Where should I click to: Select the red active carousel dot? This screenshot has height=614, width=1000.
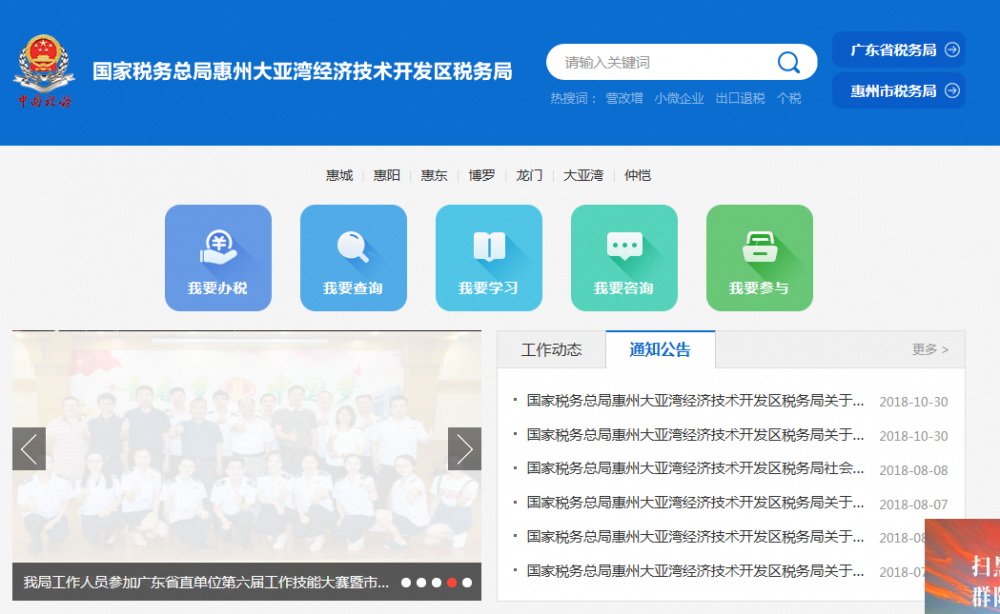(452, 582)
